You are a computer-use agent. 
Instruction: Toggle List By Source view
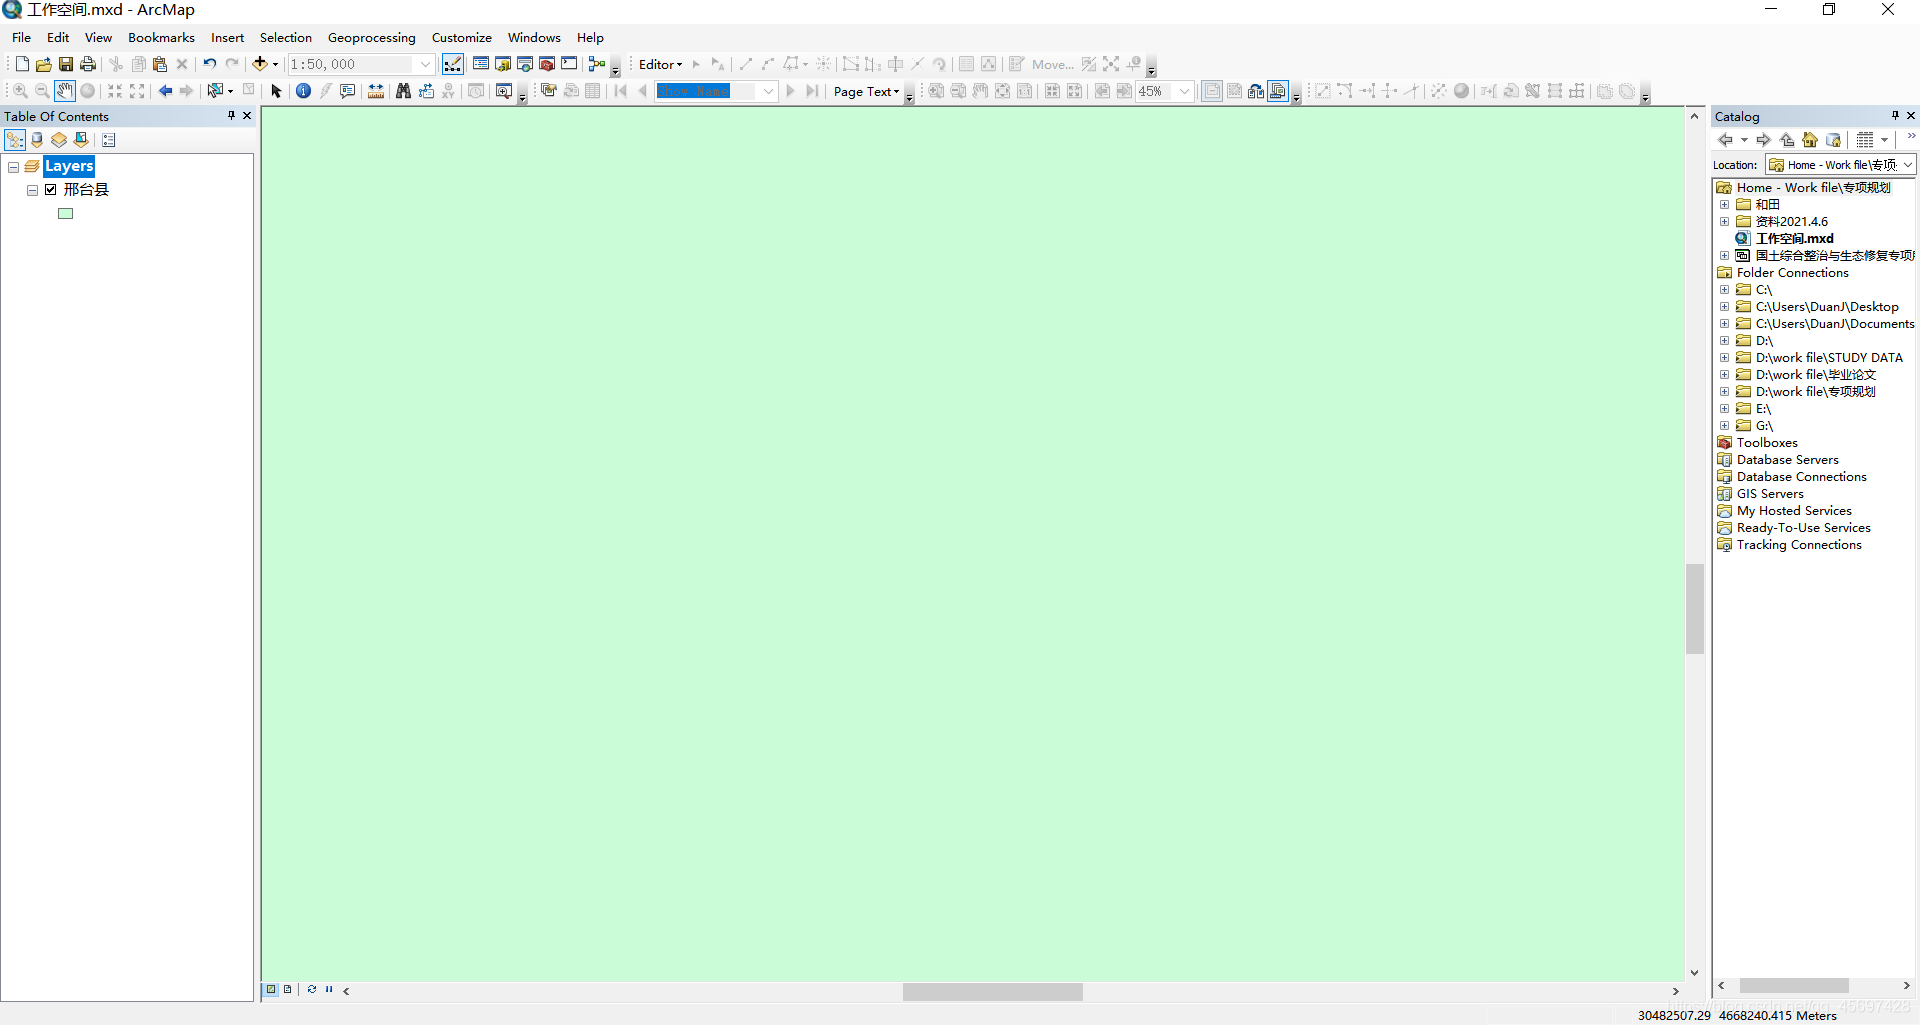37,140
